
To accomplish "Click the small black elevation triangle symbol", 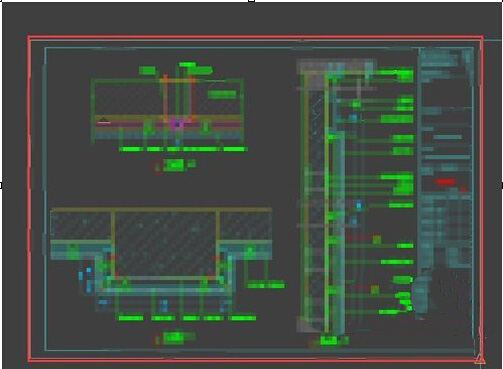I will [x=104, y=120].
